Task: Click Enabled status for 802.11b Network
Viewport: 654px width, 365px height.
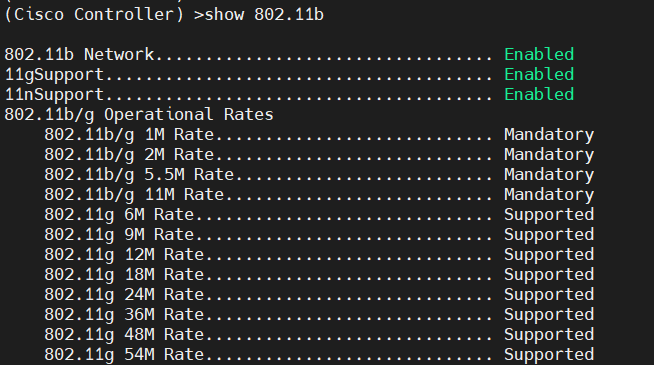Action: click(539, 54)
